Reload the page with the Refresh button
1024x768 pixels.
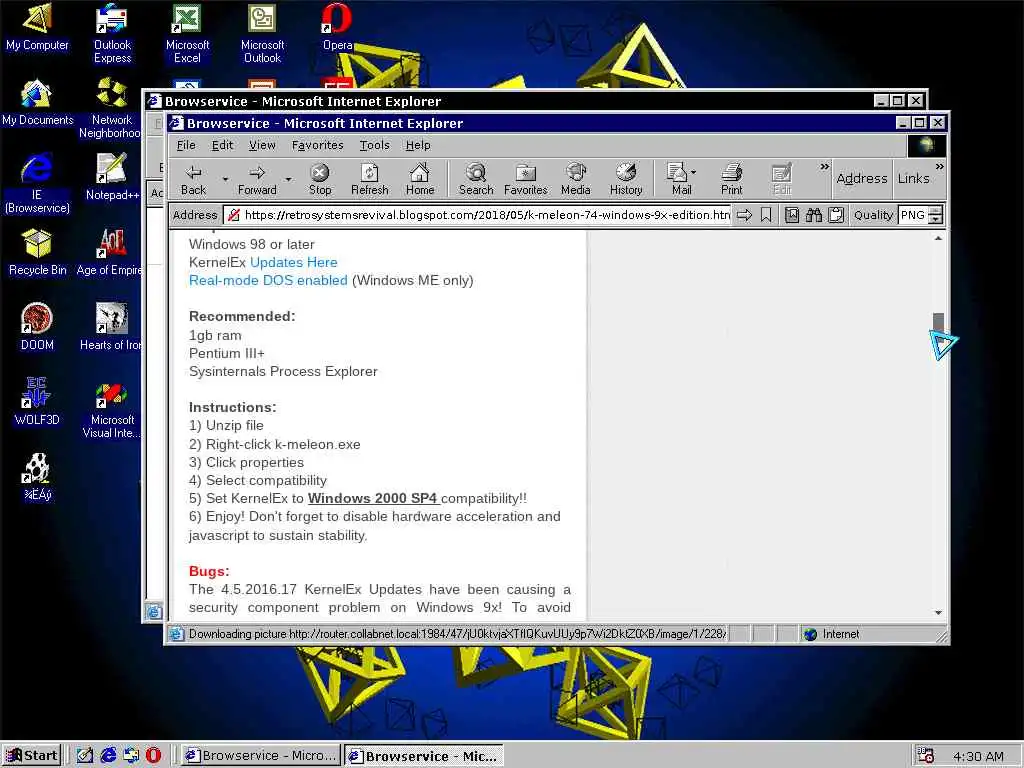(x=370, y=179)
